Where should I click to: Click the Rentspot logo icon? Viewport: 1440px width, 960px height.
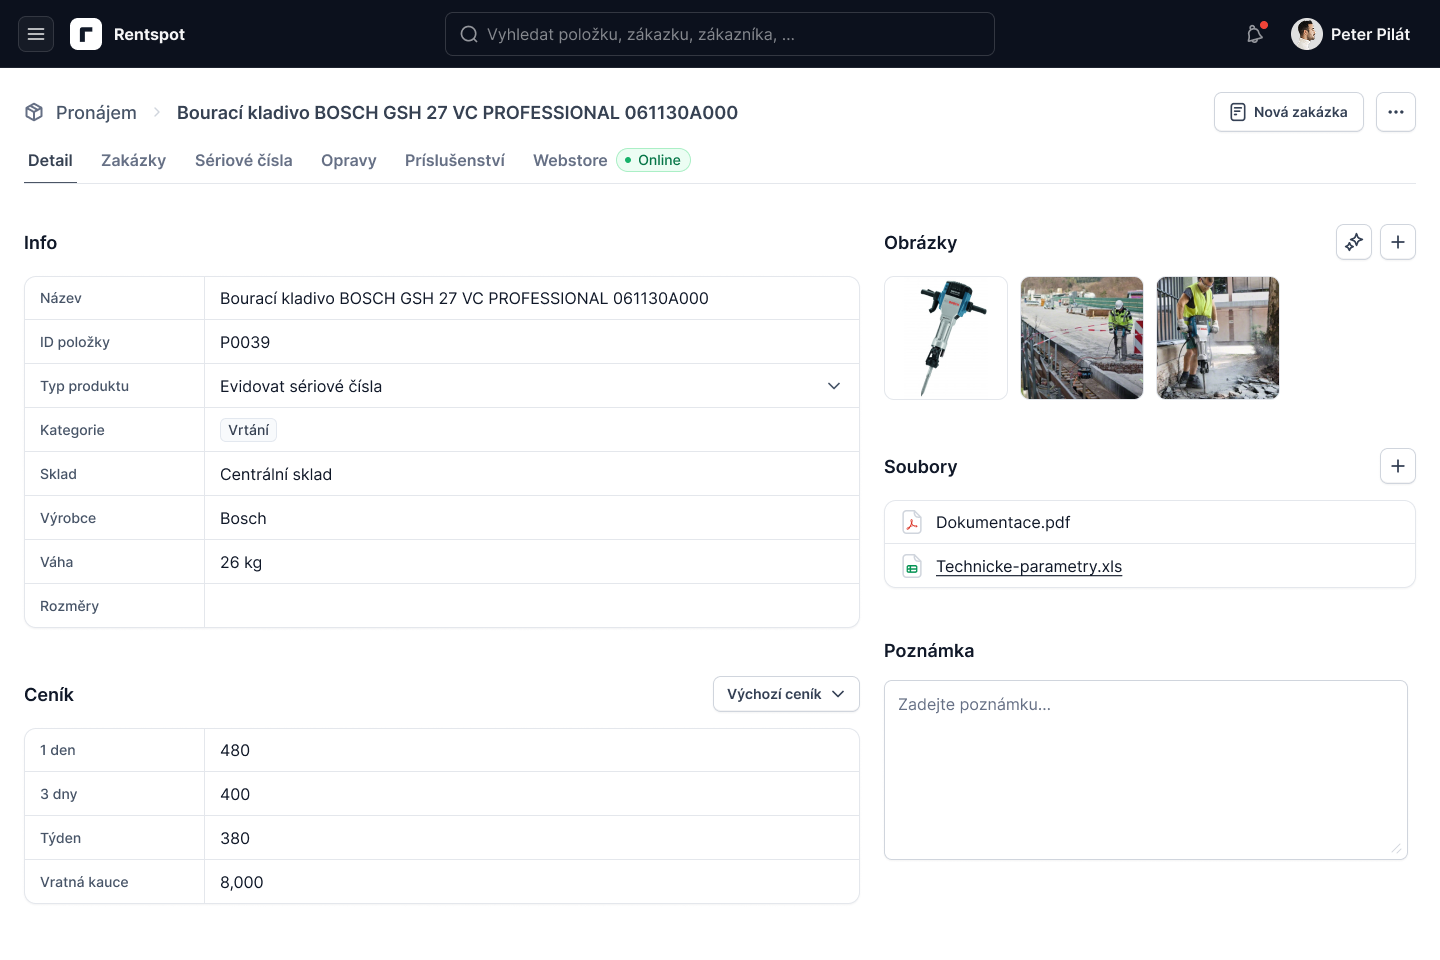86,34
